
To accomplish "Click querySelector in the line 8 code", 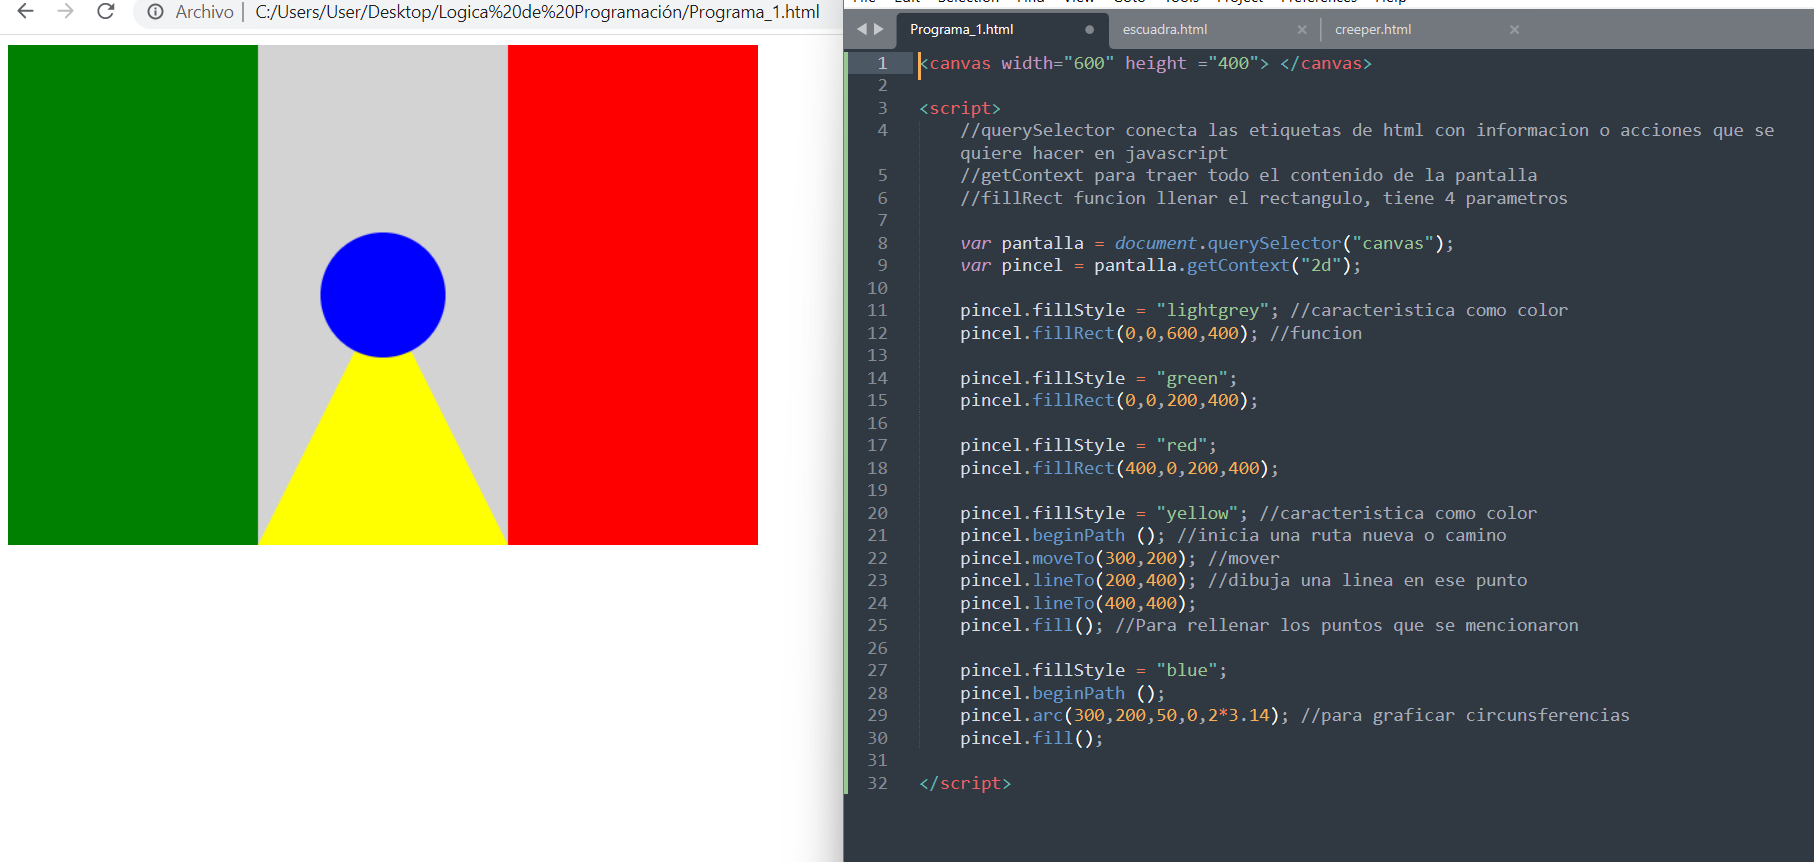I will pos(1274,243).
